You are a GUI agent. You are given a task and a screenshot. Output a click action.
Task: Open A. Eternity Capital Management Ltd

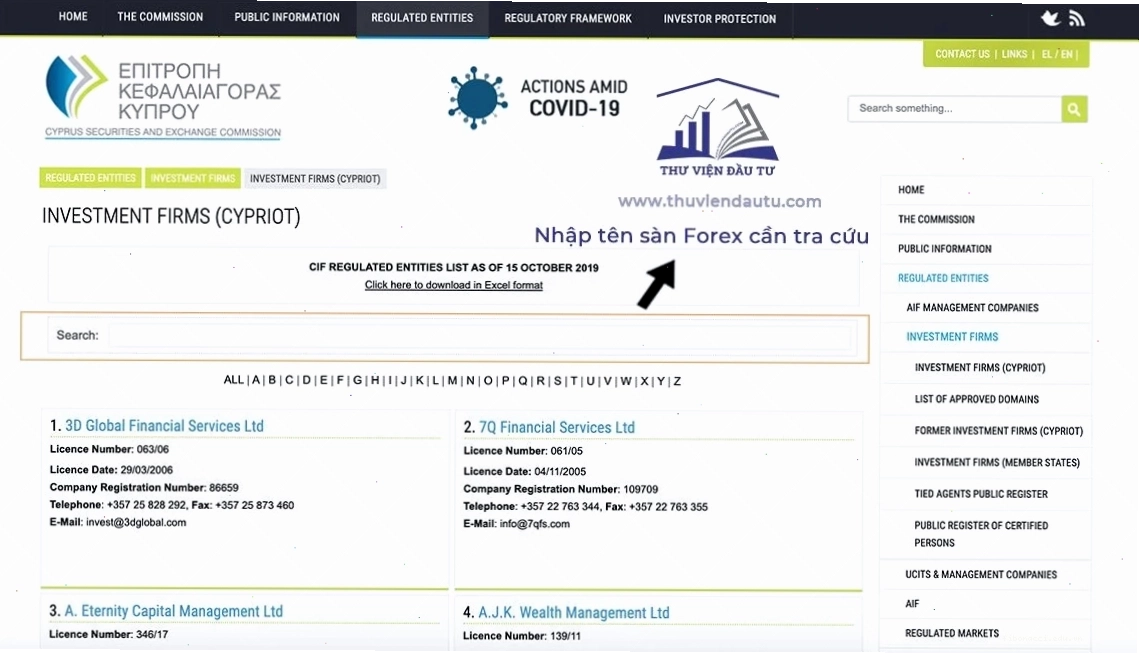tap(174, 611)
